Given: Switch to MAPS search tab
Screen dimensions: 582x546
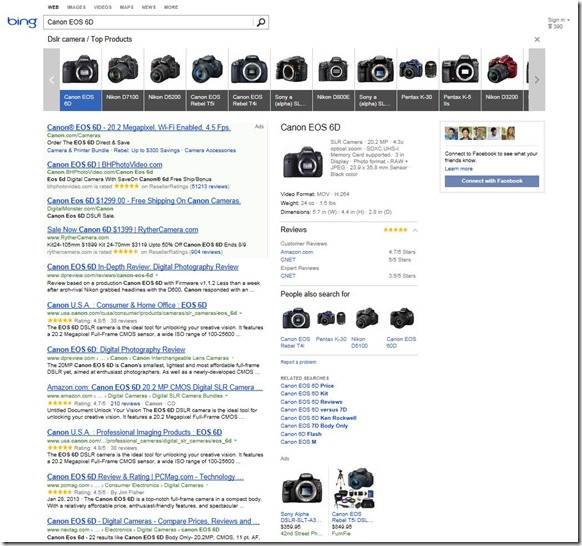Looking at the screenshot, I should [x=127, y=7].
